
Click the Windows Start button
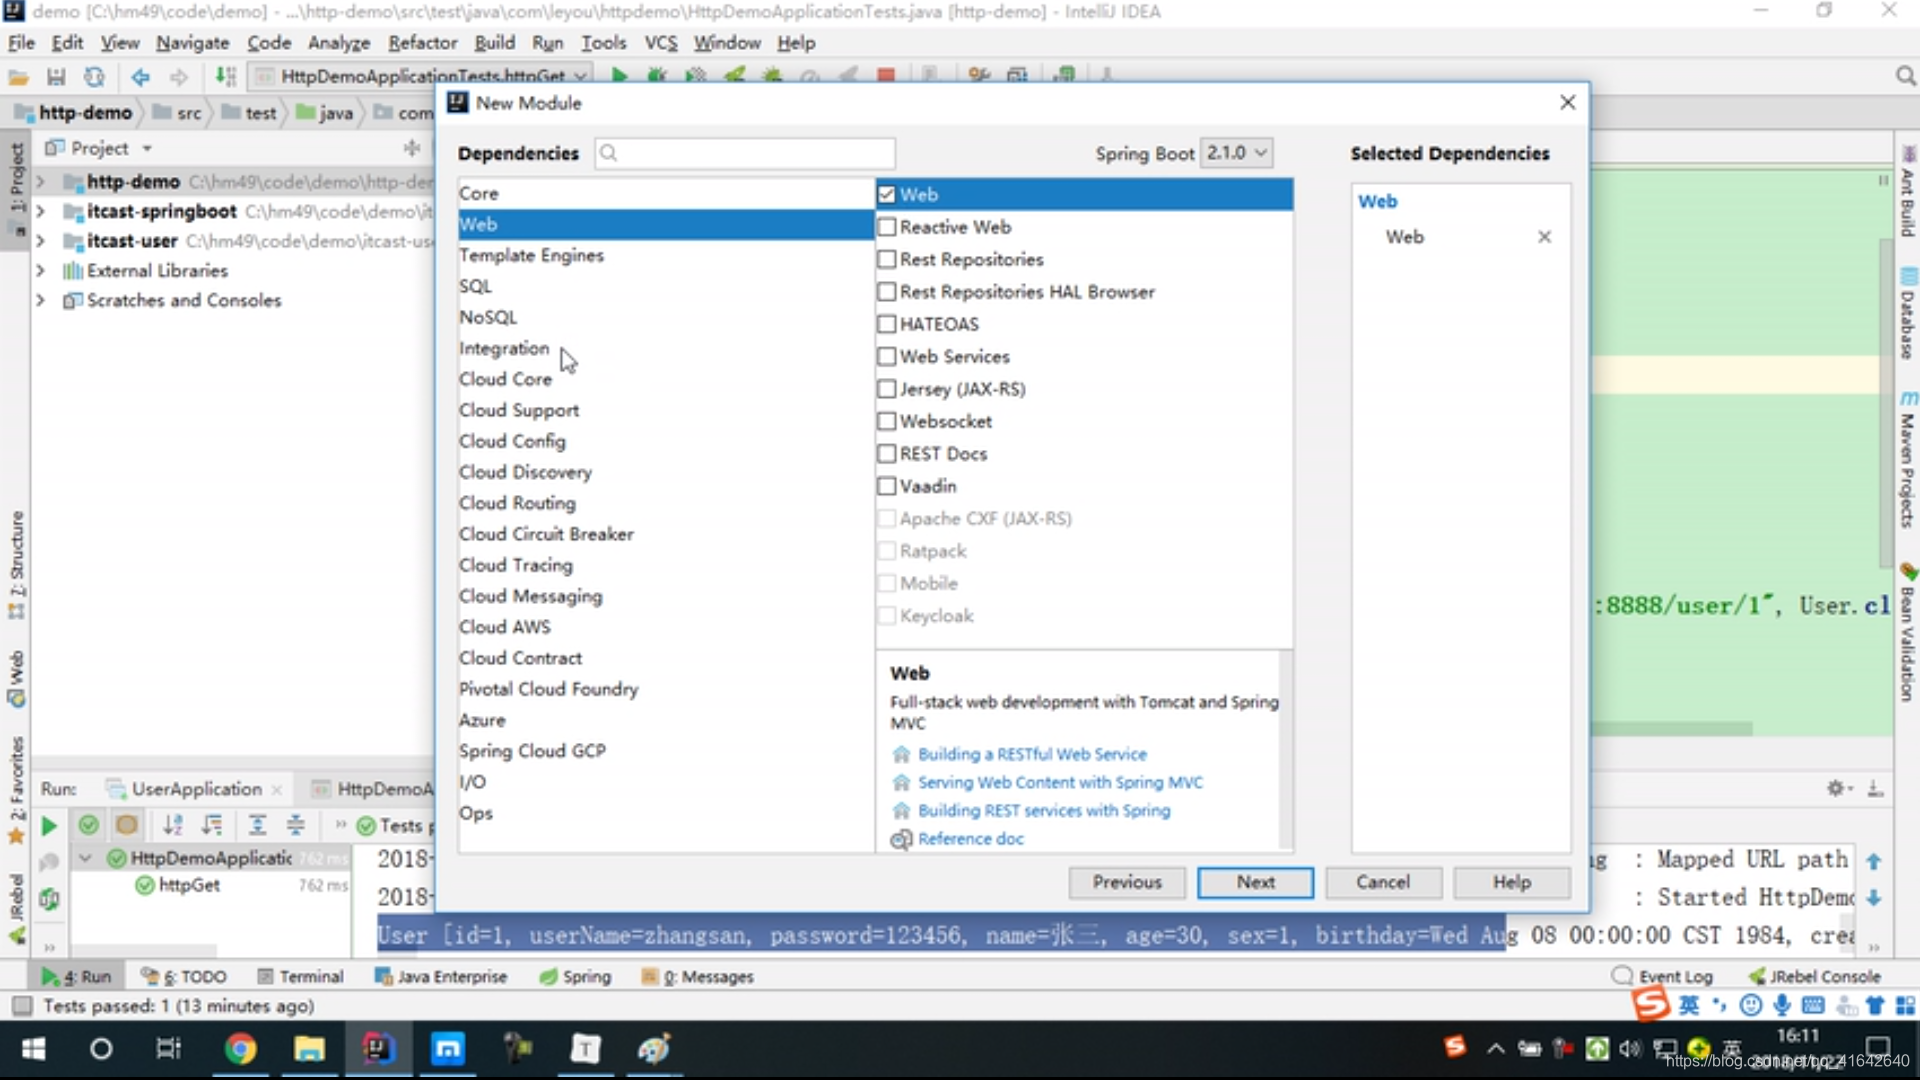[x=33, y=1049]
